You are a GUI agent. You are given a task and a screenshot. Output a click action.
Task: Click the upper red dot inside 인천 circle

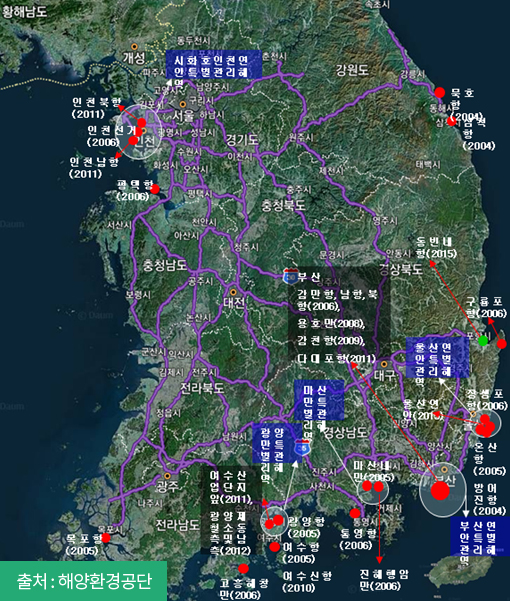point(141,123)
